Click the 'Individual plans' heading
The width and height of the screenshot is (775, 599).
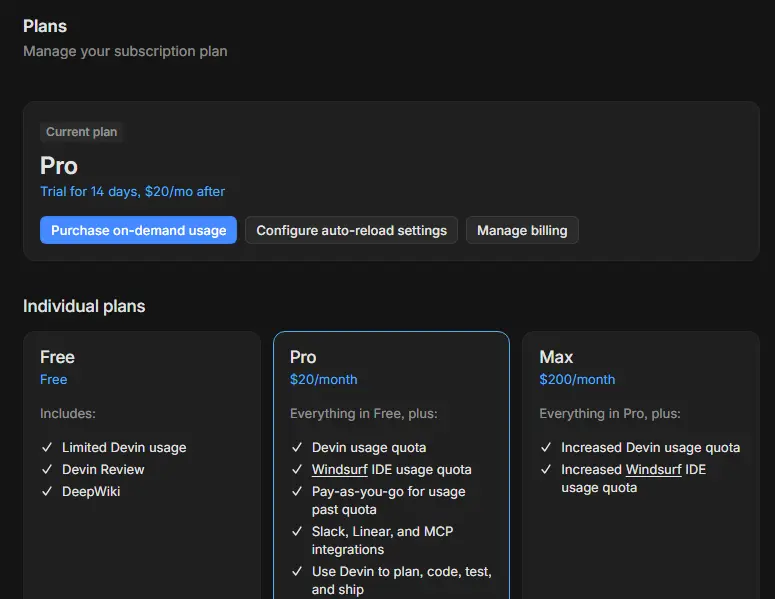point(84,306)
